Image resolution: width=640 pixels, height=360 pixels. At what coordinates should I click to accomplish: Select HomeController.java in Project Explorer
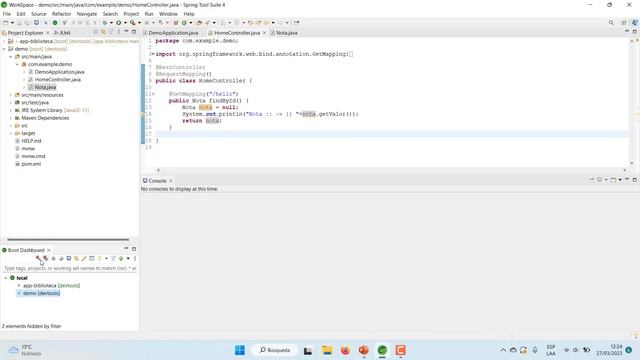(x=58, y=80)
